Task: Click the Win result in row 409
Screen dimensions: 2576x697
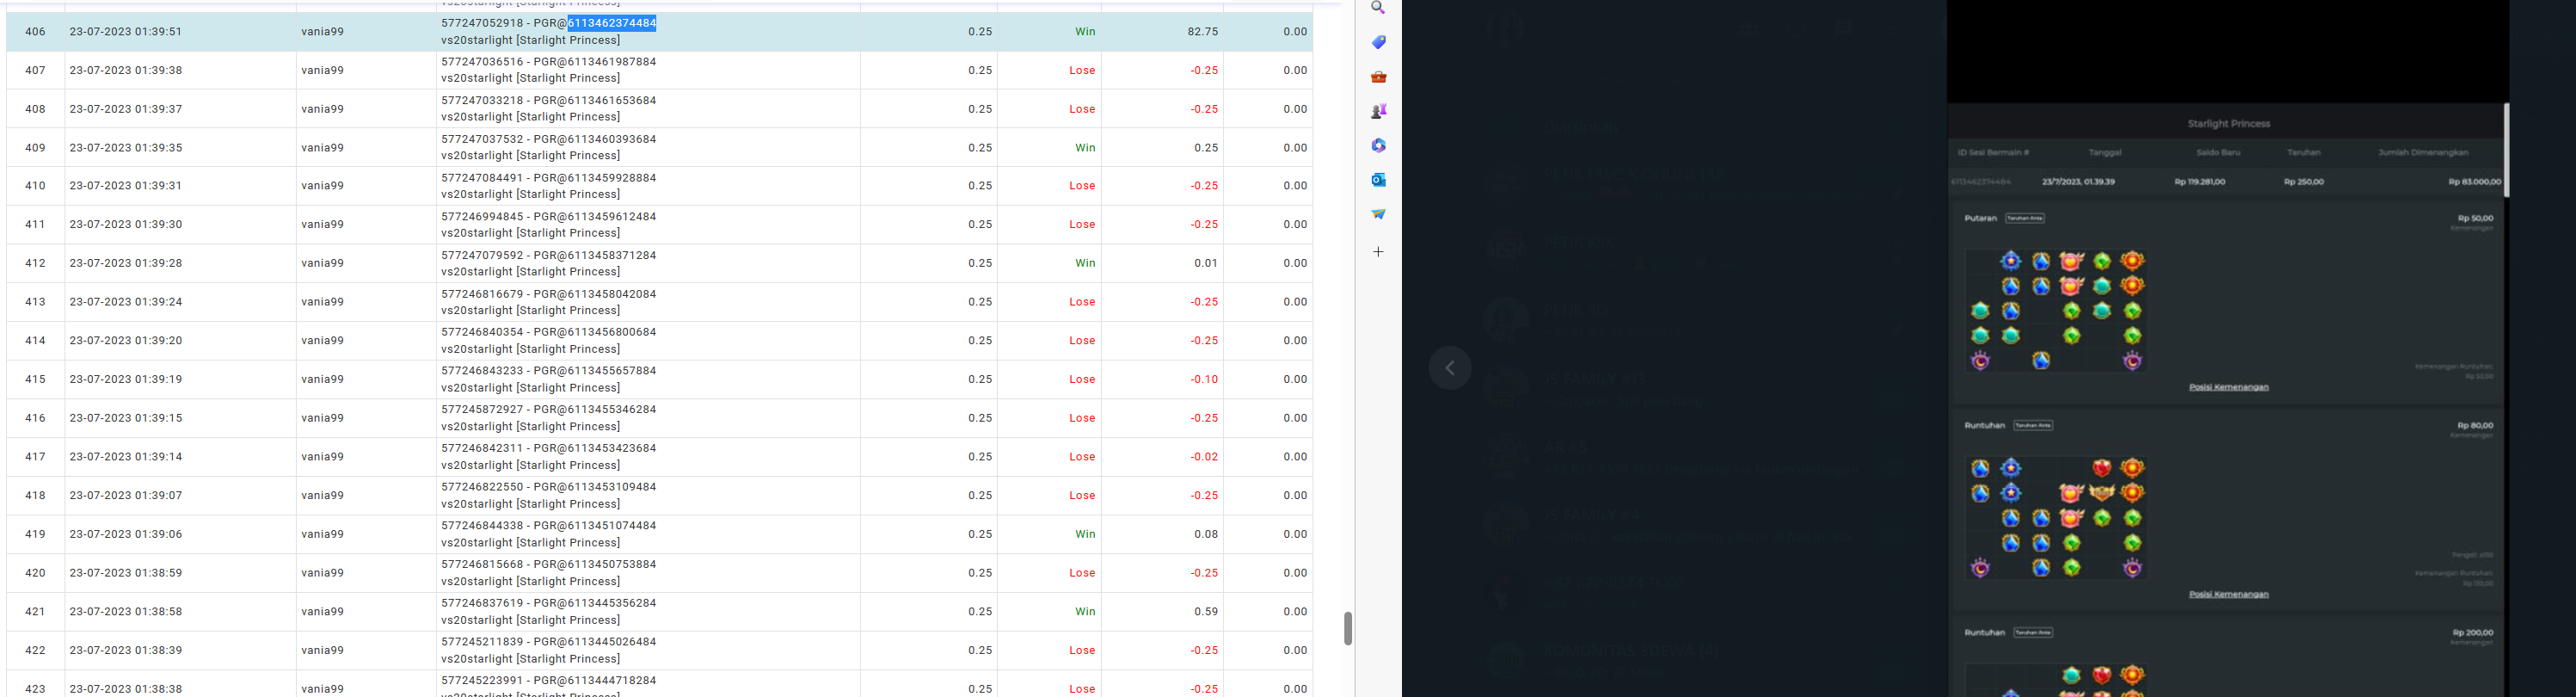Action: tap(1085, 148)
